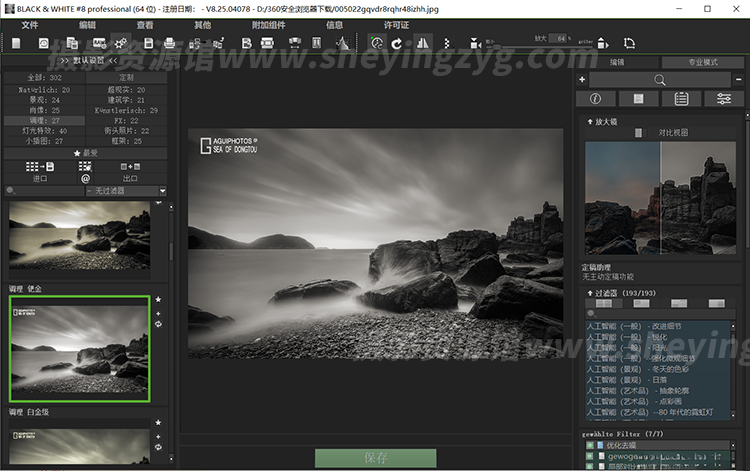
Task: Click the crop/rotate icon at toolbar right
Action: click(x=629, y=43)
